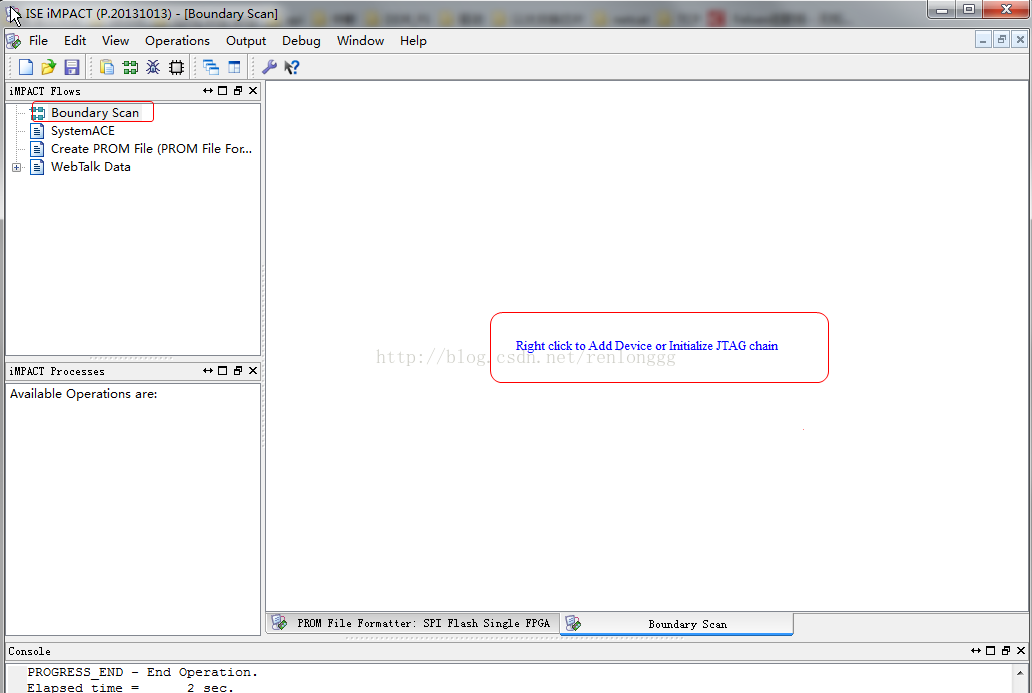1032x693 pixels.
Task: Minimize the inner Boundary Scan document window
Action: click(983, 41)
